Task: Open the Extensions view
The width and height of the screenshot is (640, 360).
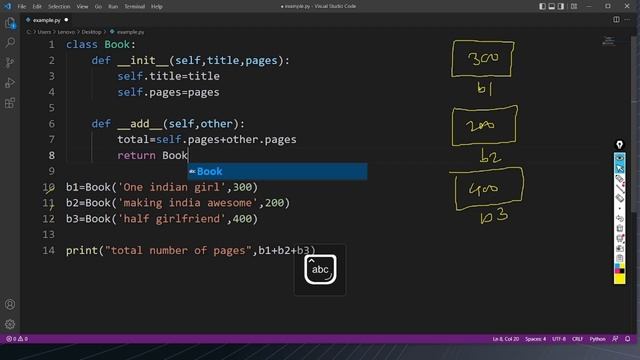Action: pyautogui.click(x=10, y=103)
